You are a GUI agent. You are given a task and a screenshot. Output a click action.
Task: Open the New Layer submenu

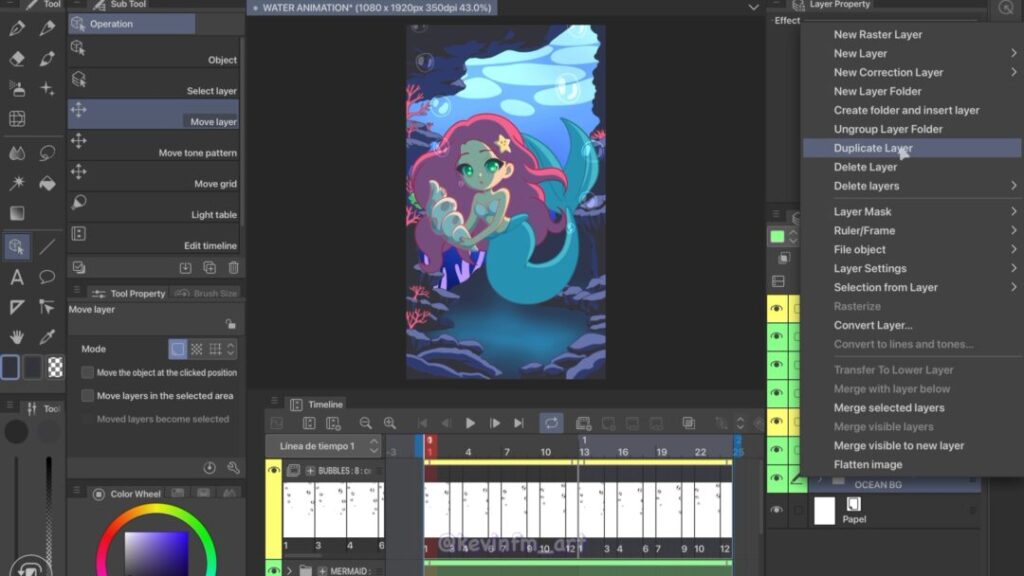pyautogui.click(x=912, y=54)
